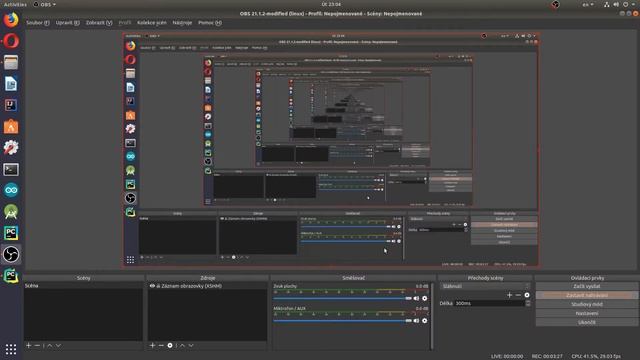Screen dimensions: 640x360
Task: Mute the Zvuk plochy audio channel
Action: click(416, 298)
